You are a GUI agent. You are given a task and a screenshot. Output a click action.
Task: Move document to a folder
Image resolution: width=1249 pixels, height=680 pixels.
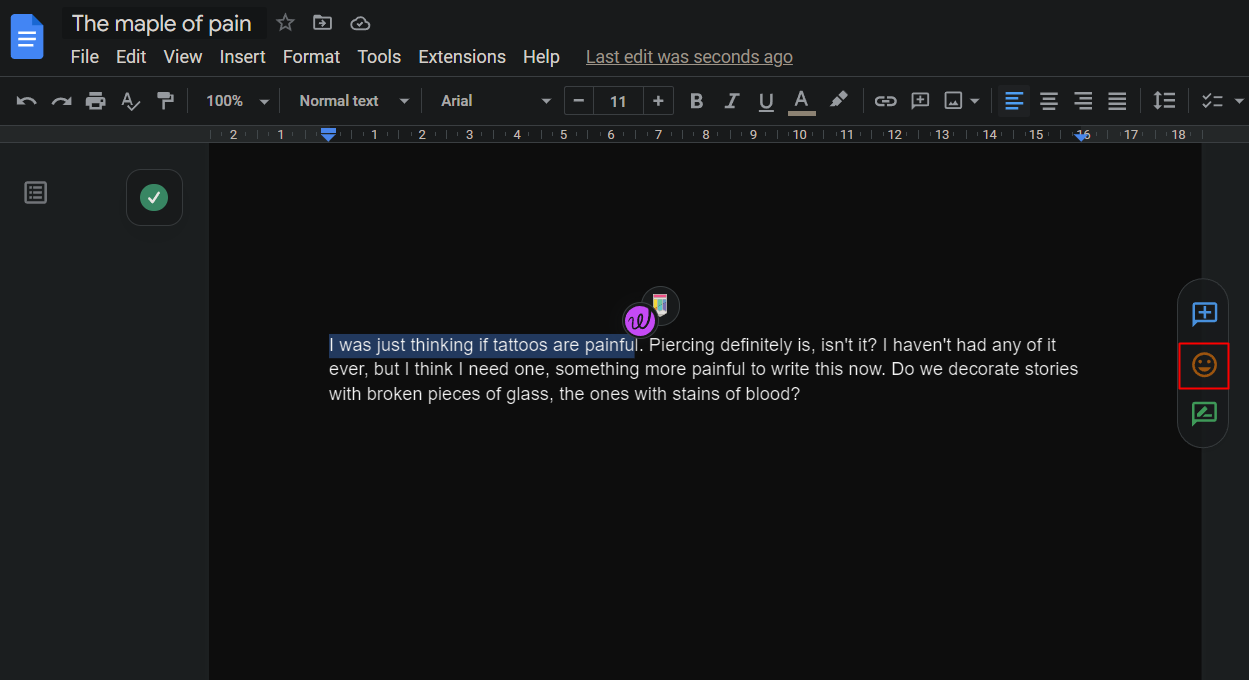pos(322,22)
